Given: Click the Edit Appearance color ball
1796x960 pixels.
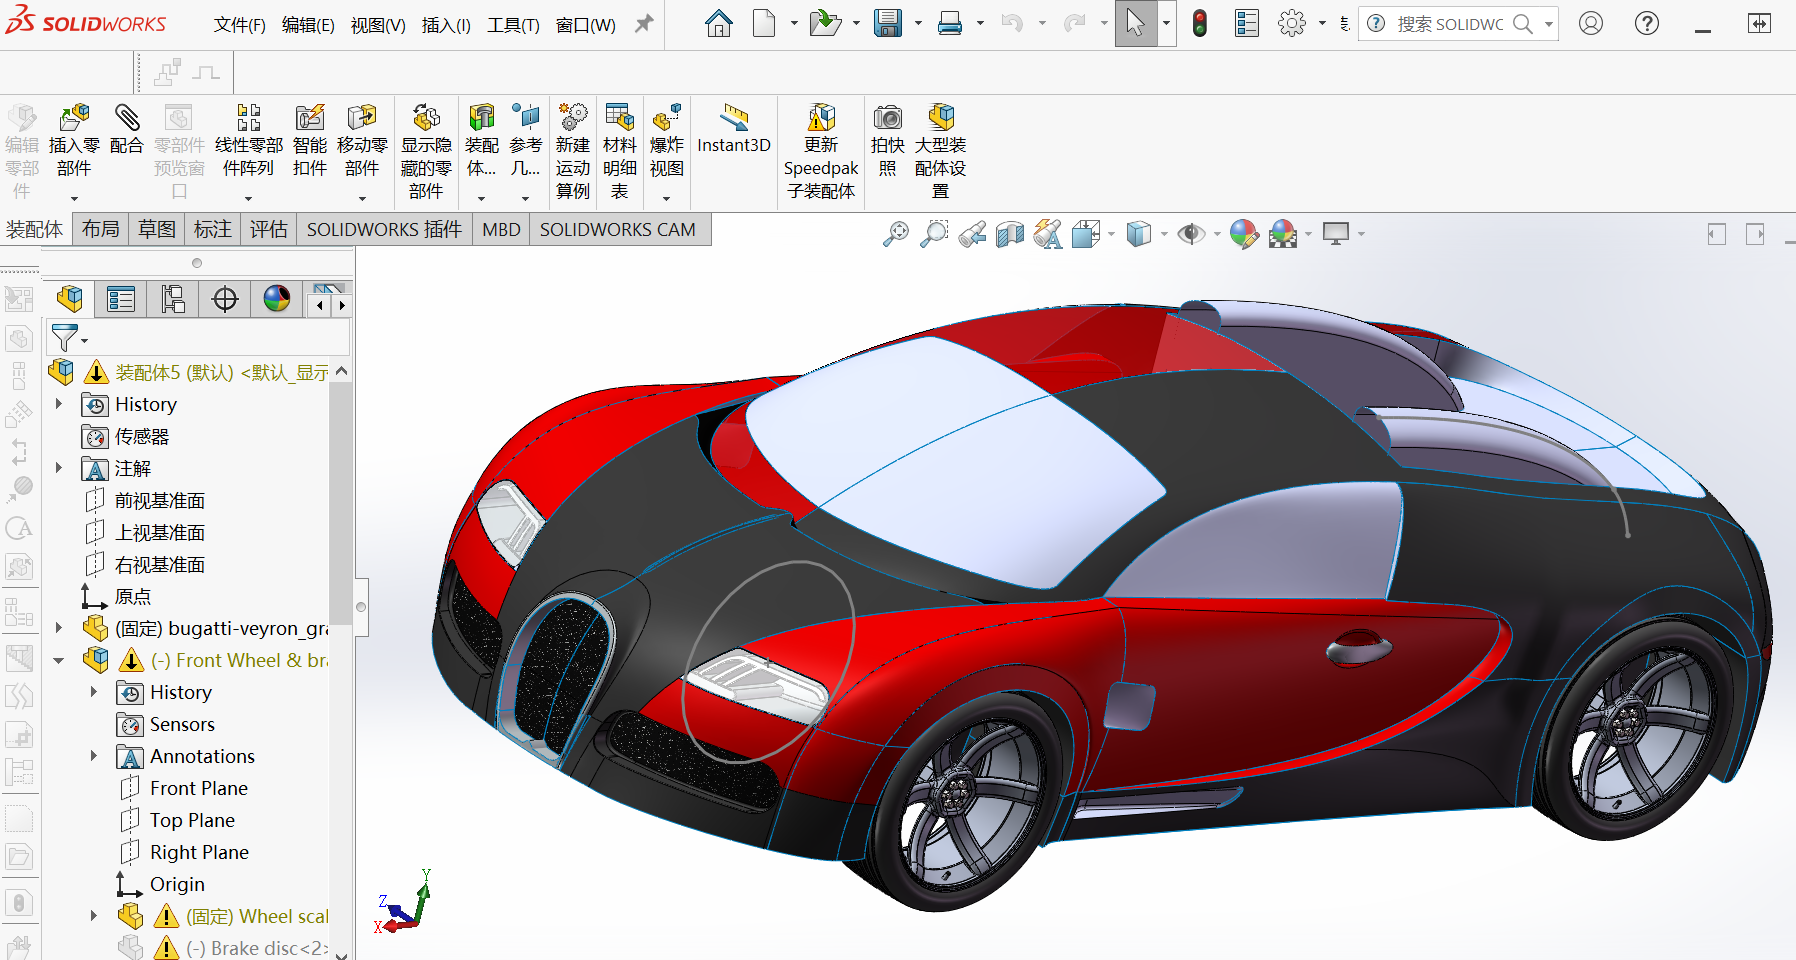Looking at the screenshot, I should 1244,234.
